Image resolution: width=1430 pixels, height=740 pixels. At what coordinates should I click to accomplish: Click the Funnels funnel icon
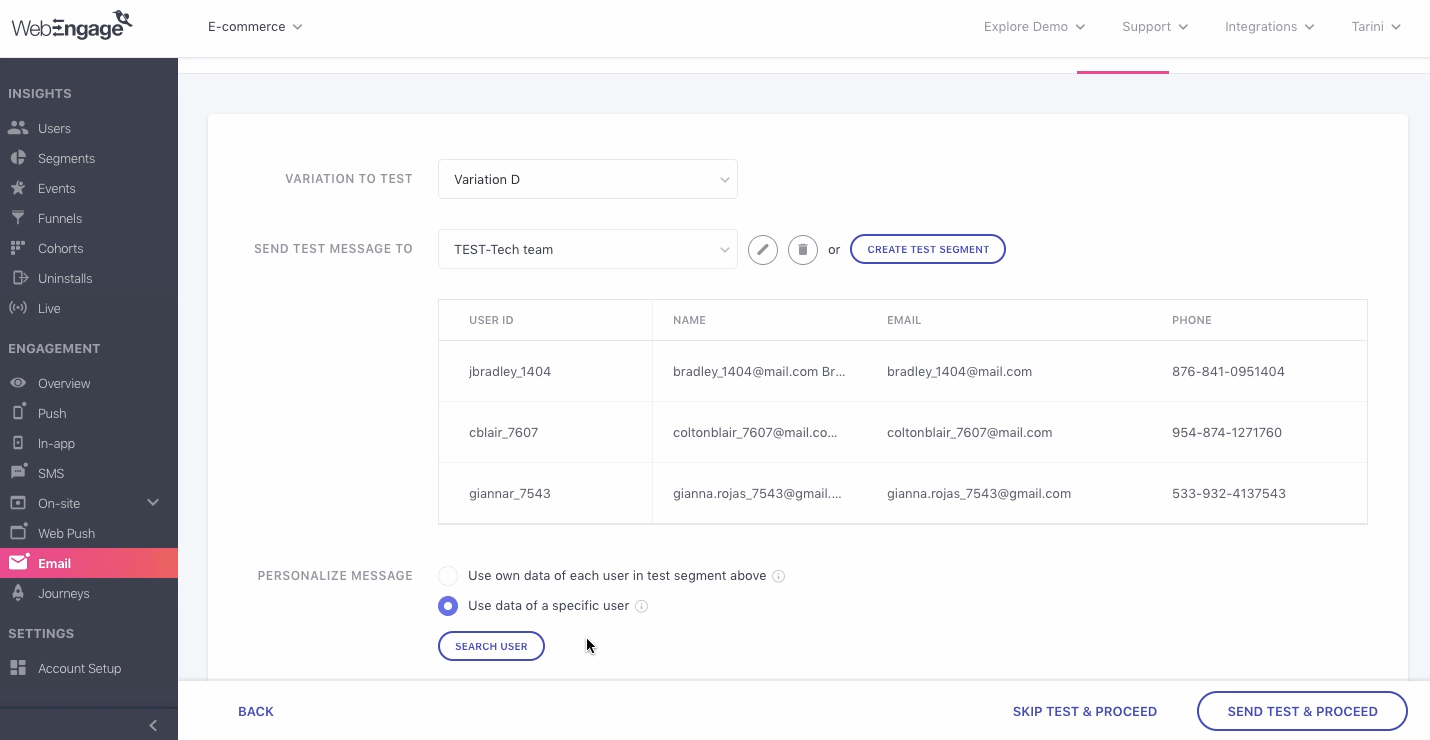pyautogui.click(x=18, y=218)
